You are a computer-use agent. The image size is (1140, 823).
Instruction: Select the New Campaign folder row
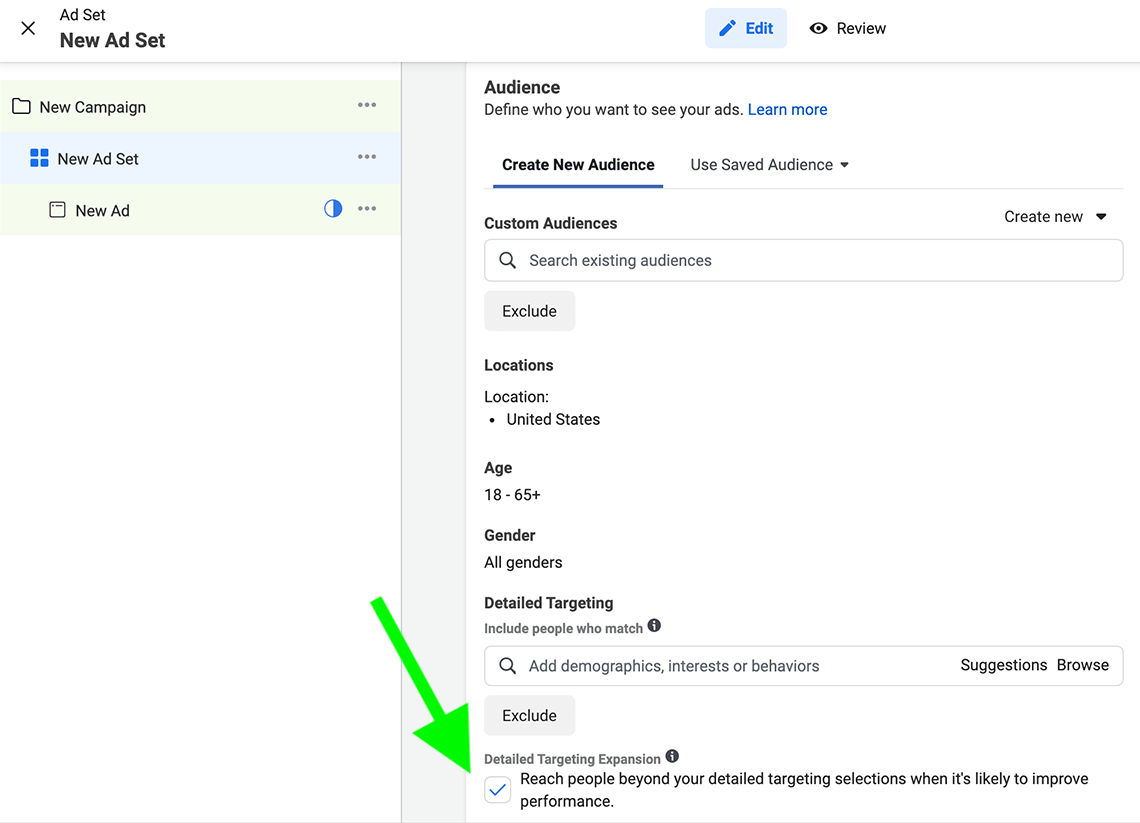(x=200, y=107)
